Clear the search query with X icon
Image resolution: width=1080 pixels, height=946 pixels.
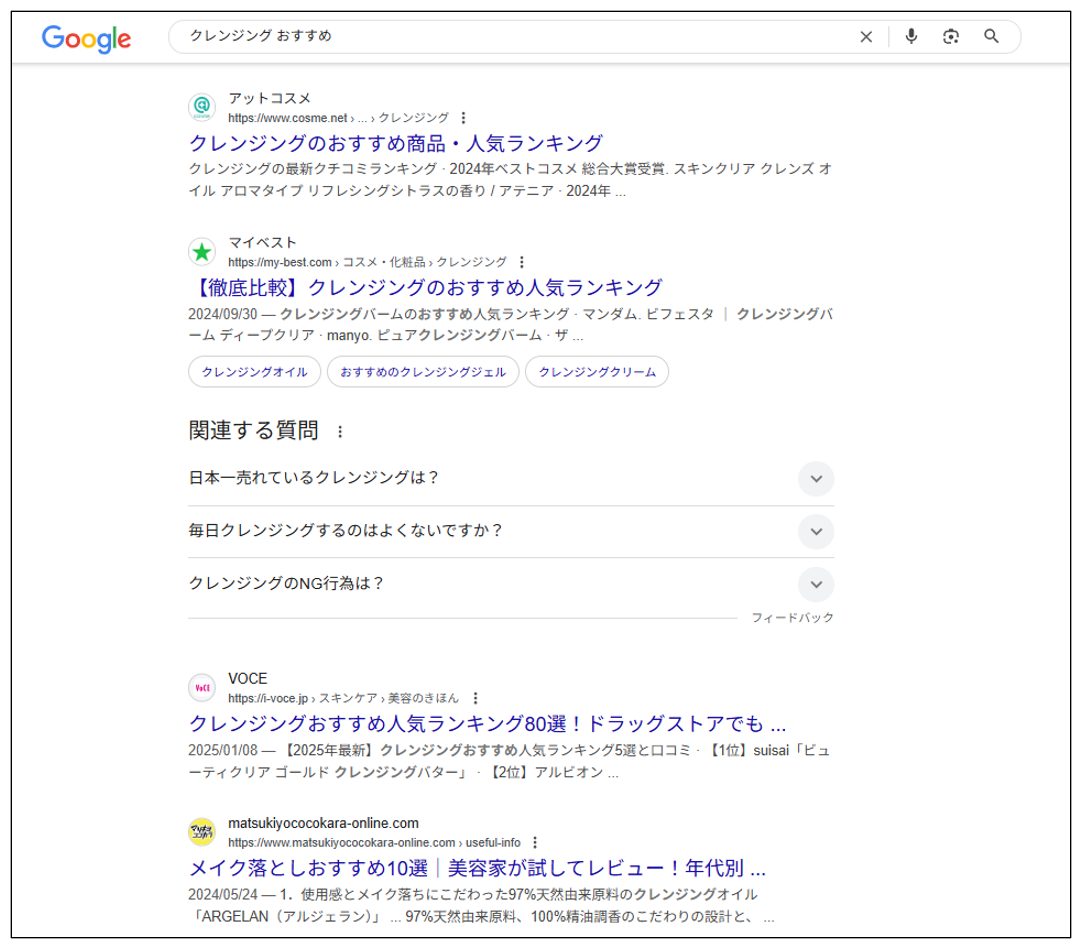tap(866, 37)
